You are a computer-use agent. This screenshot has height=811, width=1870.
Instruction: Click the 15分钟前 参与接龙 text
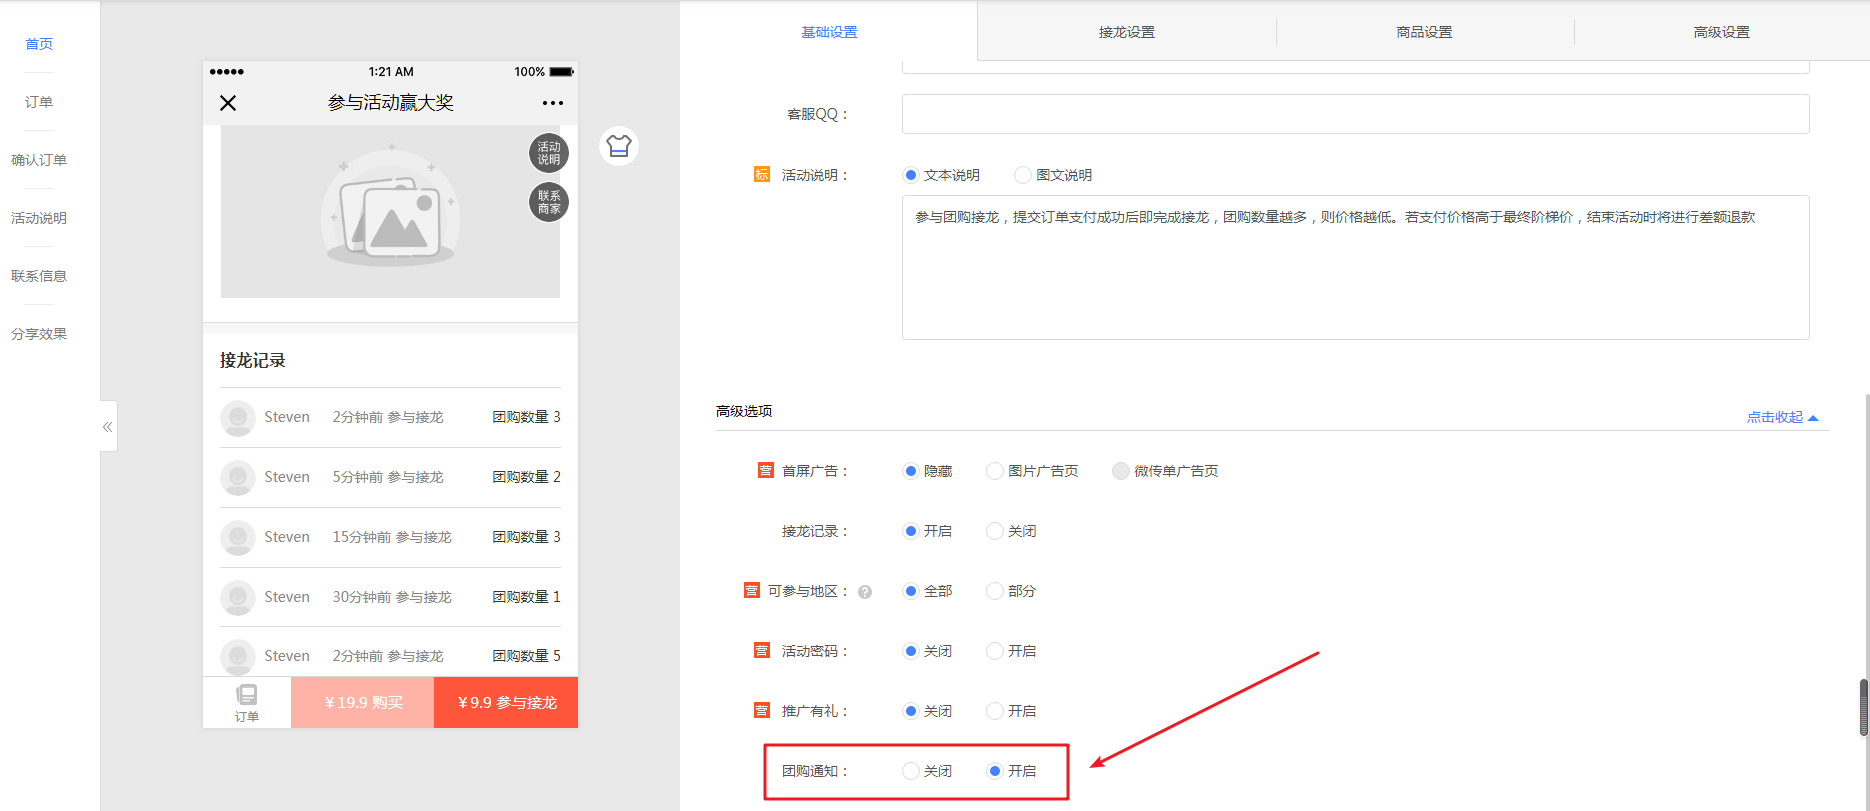click(x=392, y=537)
